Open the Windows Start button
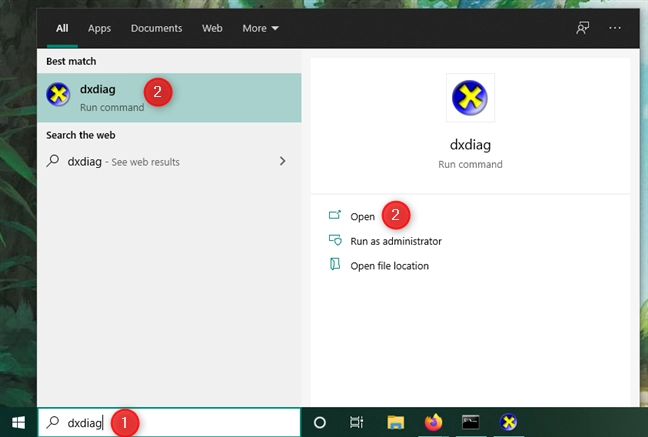 (18, 422)
